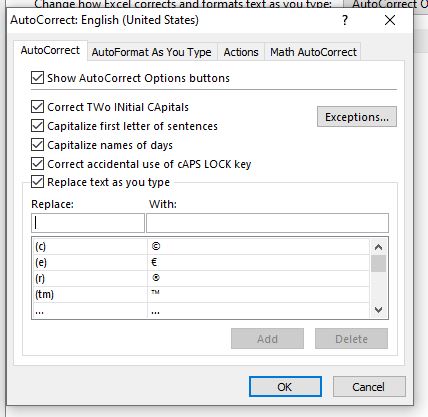
Task: Uncheck Show AutoCorrect Options buttons
Action: (37, 78)
